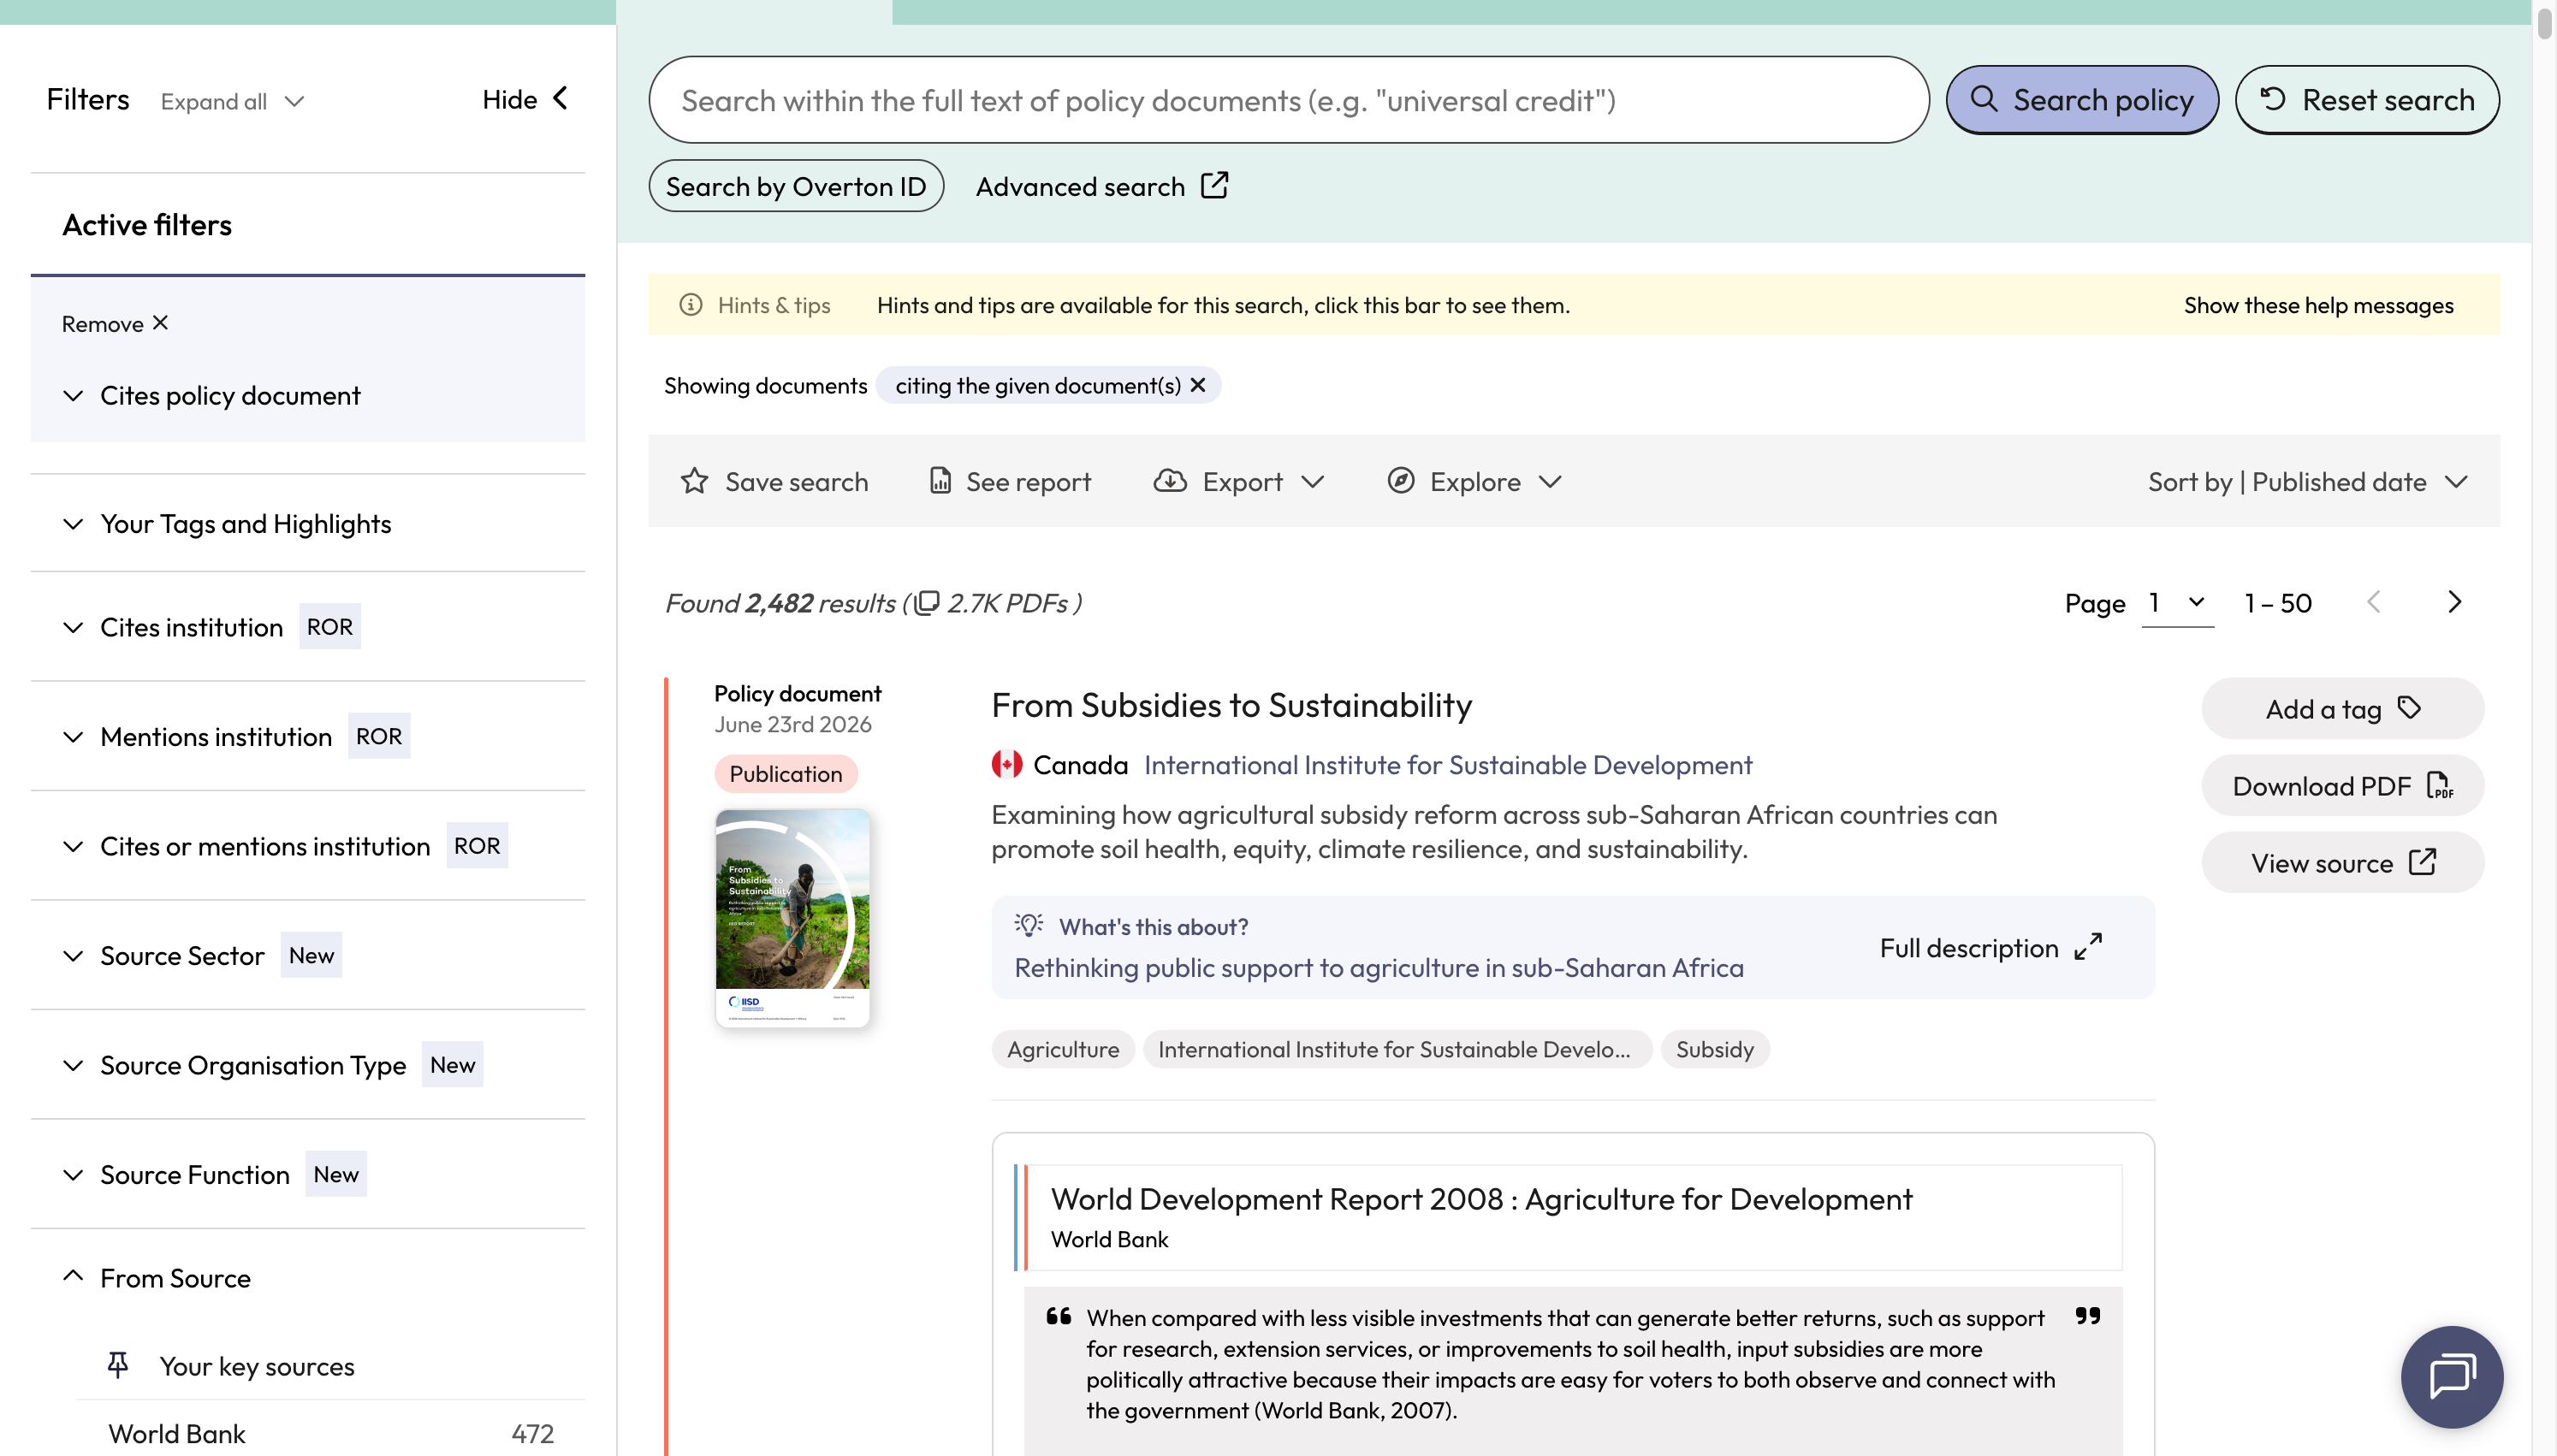Open the See report document icon
This screenshot has height=1456, width=2557.
click(940, 481)
